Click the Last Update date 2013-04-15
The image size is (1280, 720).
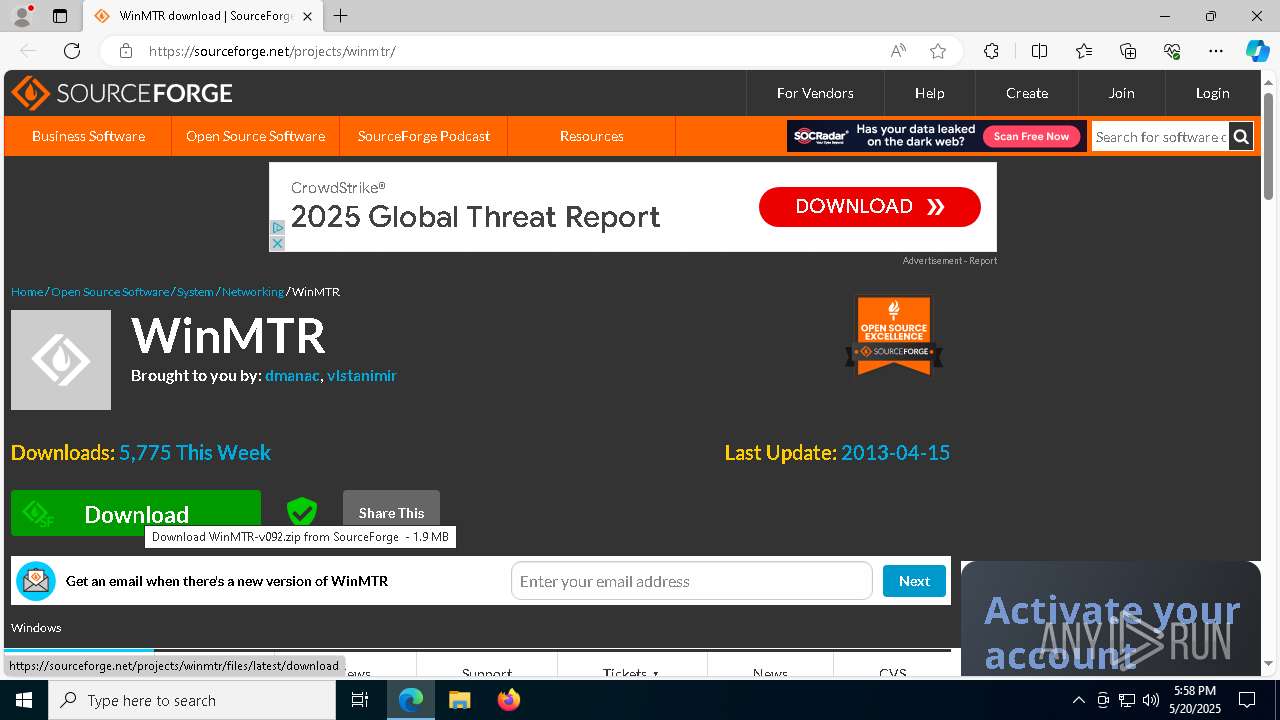[895, 453]
